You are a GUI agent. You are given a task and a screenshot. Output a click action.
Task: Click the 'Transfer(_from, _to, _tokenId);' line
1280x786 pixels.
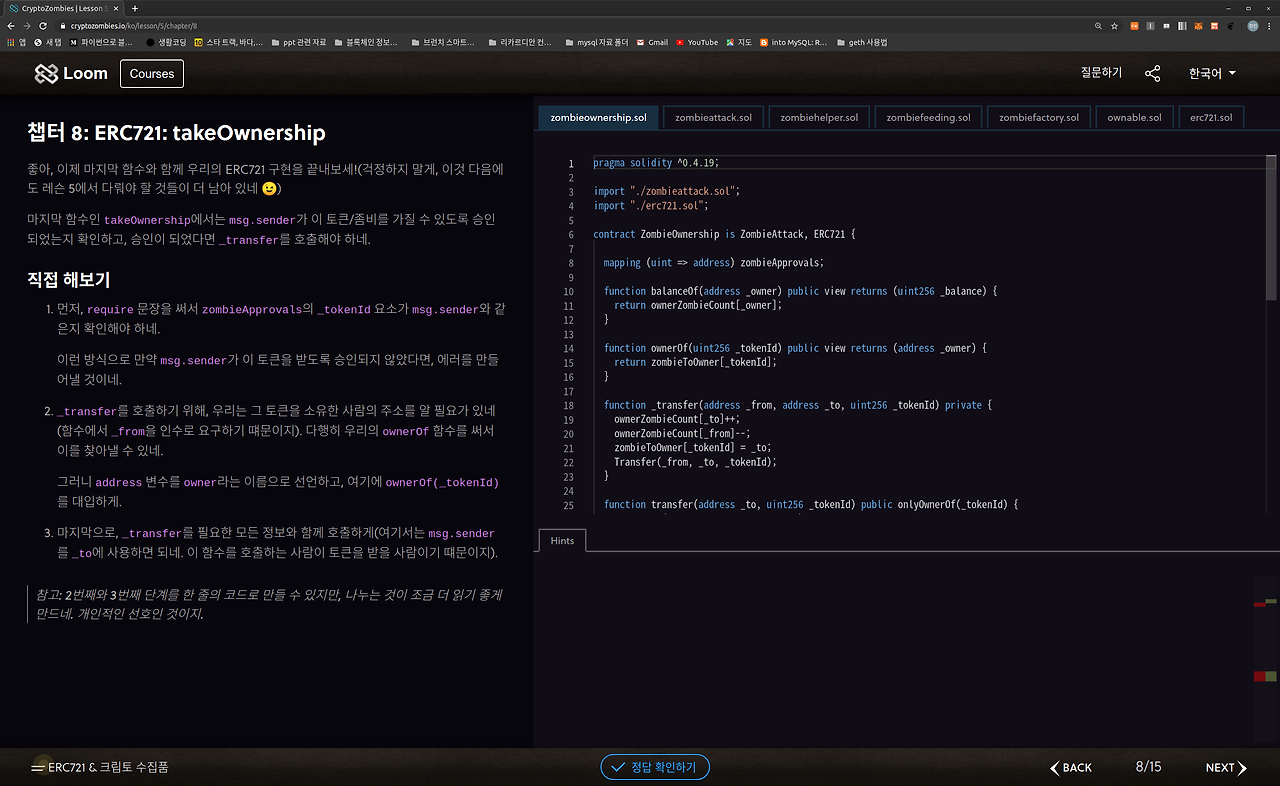(695, 462)
